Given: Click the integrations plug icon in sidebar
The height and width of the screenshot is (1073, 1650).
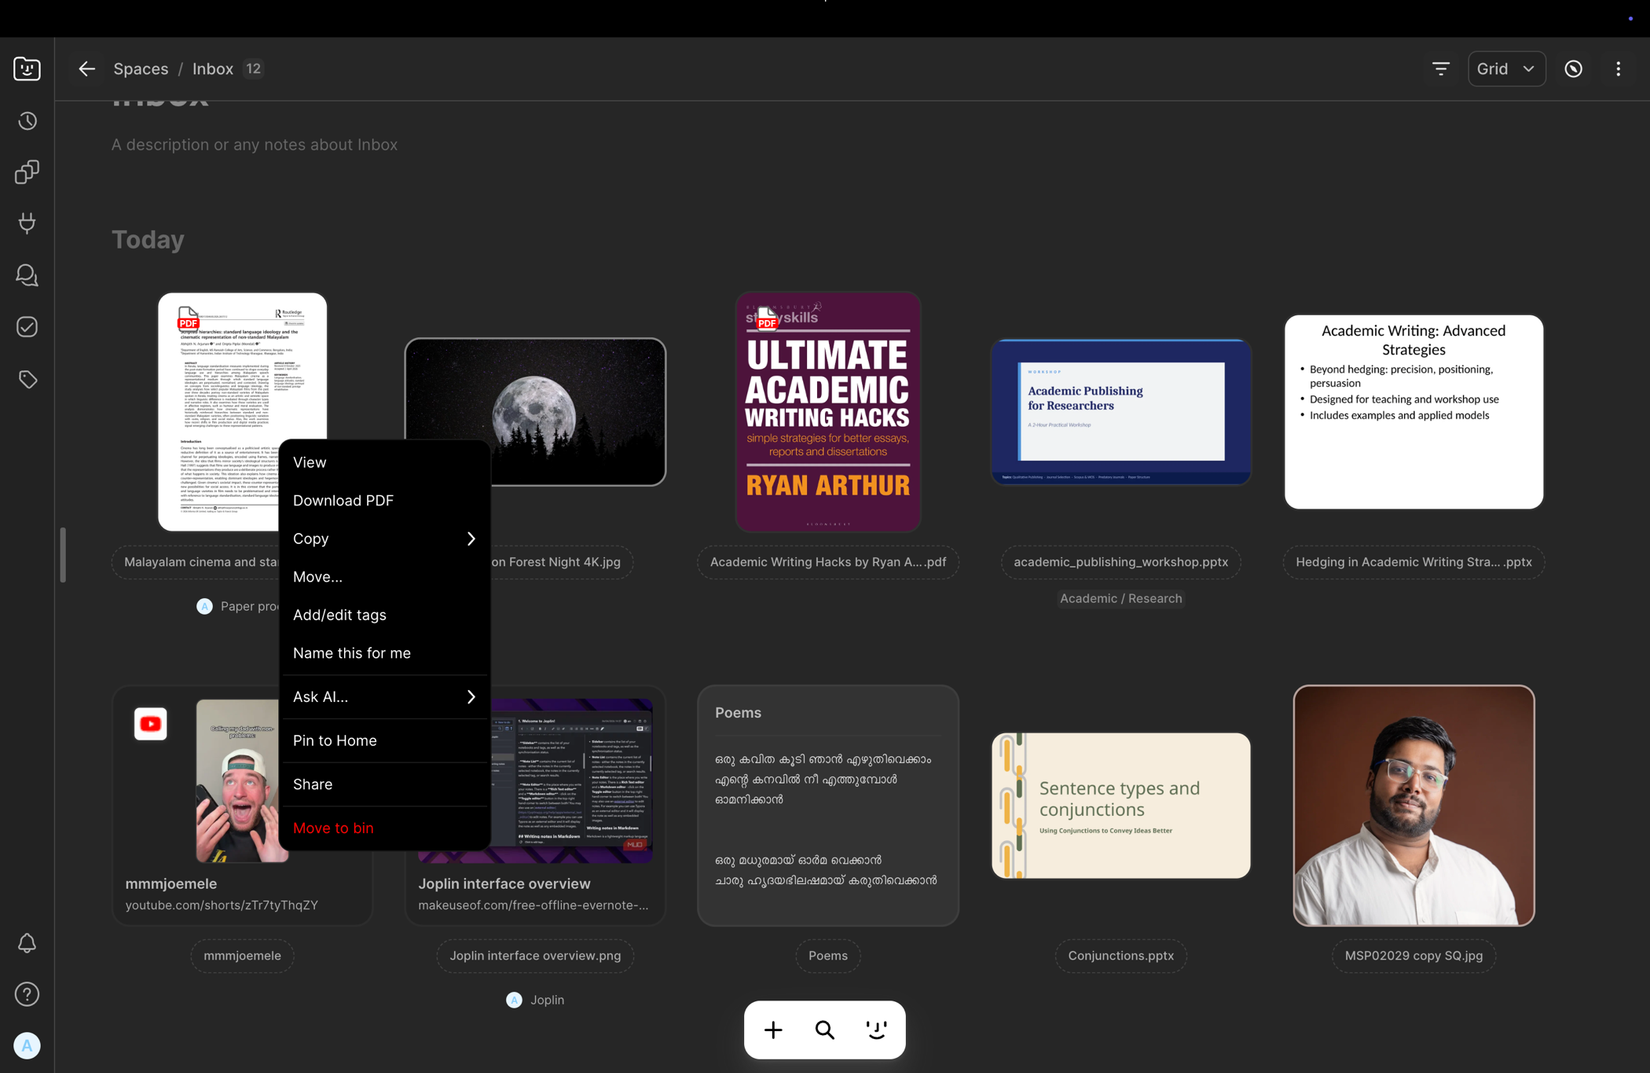Looking at the screenshot, I should pyautogui.click(x=27, y=223).
